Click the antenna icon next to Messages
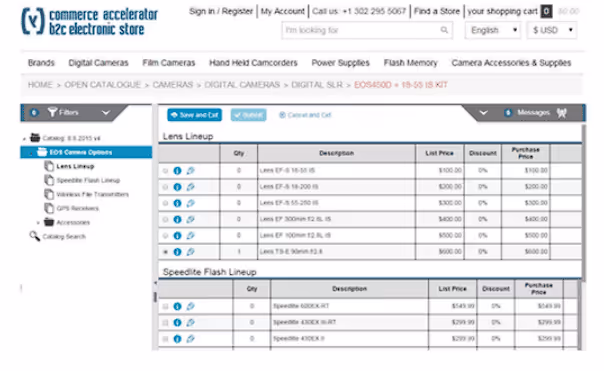Screen dimensions: 604x371 (562, 113)
